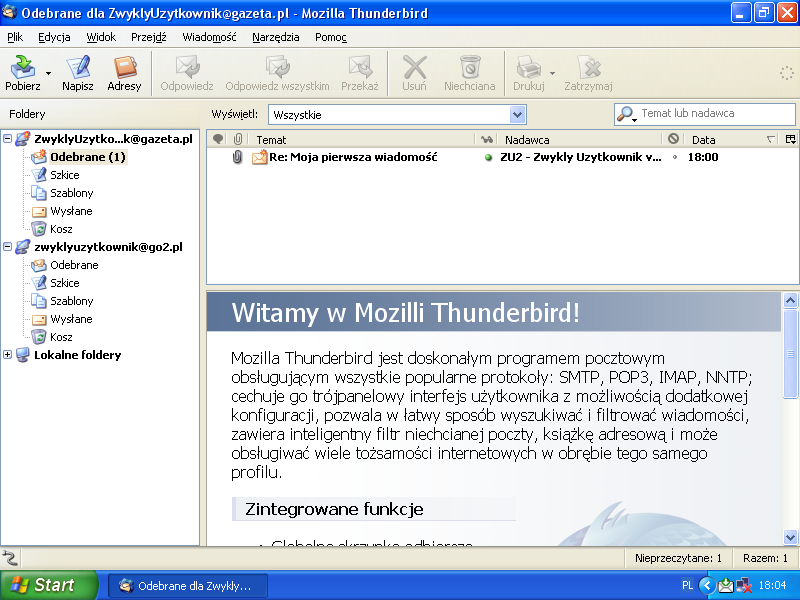800x600 pixels.
Task: Click the PL language indicator in the tray
Action: 687,585
